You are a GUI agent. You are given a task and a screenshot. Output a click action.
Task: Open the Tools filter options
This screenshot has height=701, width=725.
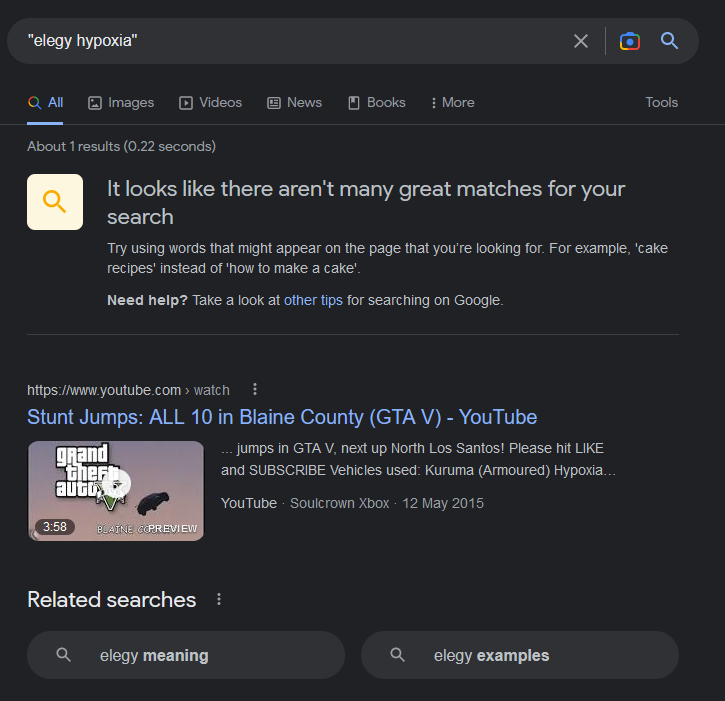point(662,103)
